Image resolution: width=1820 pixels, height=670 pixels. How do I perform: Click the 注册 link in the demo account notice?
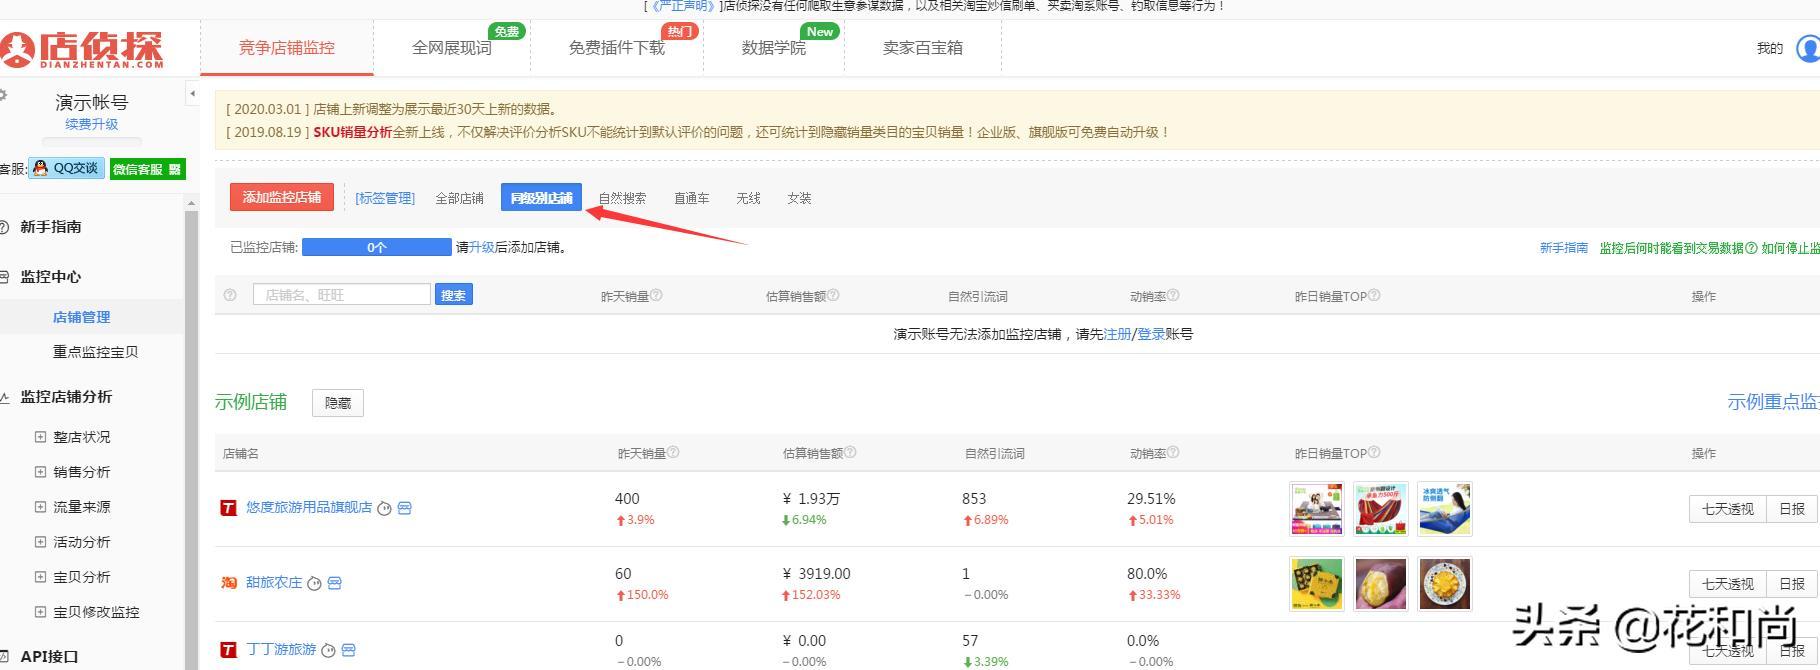[x=1117, y=334]
